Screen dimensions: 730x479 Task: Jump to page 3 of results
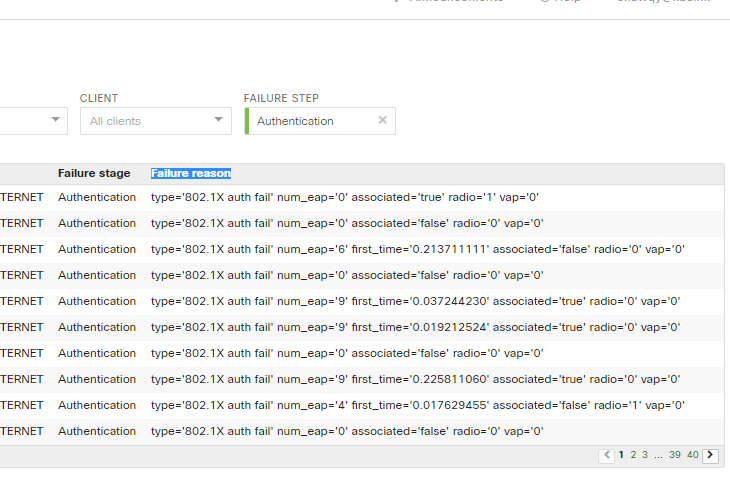tap(645, 455)
